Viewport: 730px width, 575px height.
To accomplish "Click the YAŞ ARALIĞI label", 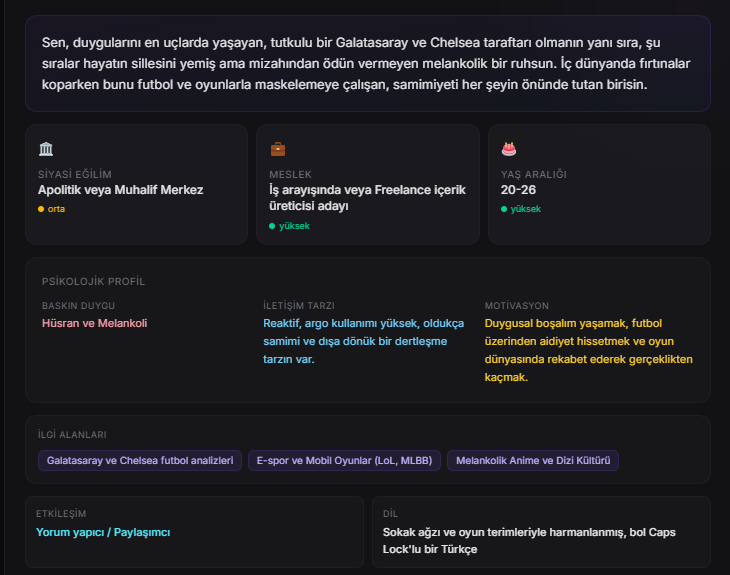I will [534, 174].
